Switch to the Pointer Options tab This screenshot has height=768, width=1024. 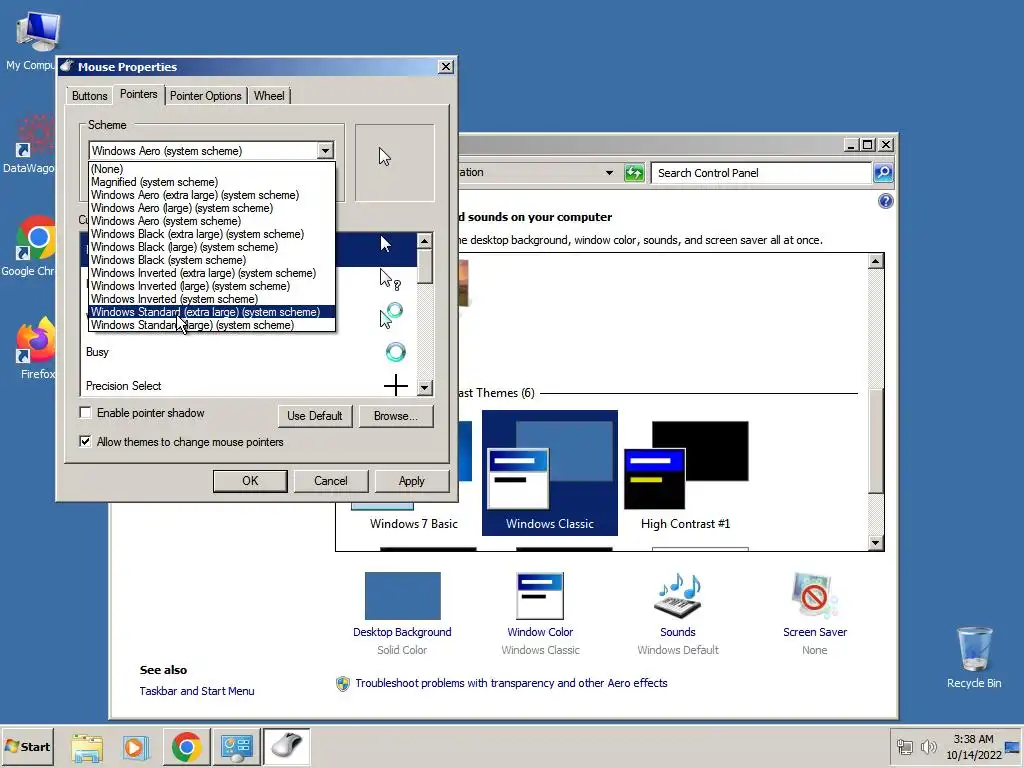tap(206, 95)
